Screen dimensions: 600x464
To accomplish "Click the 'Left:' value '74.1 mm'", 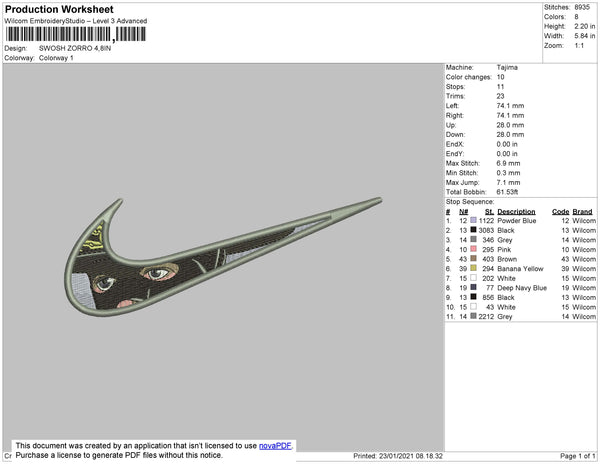I will 510,106.
